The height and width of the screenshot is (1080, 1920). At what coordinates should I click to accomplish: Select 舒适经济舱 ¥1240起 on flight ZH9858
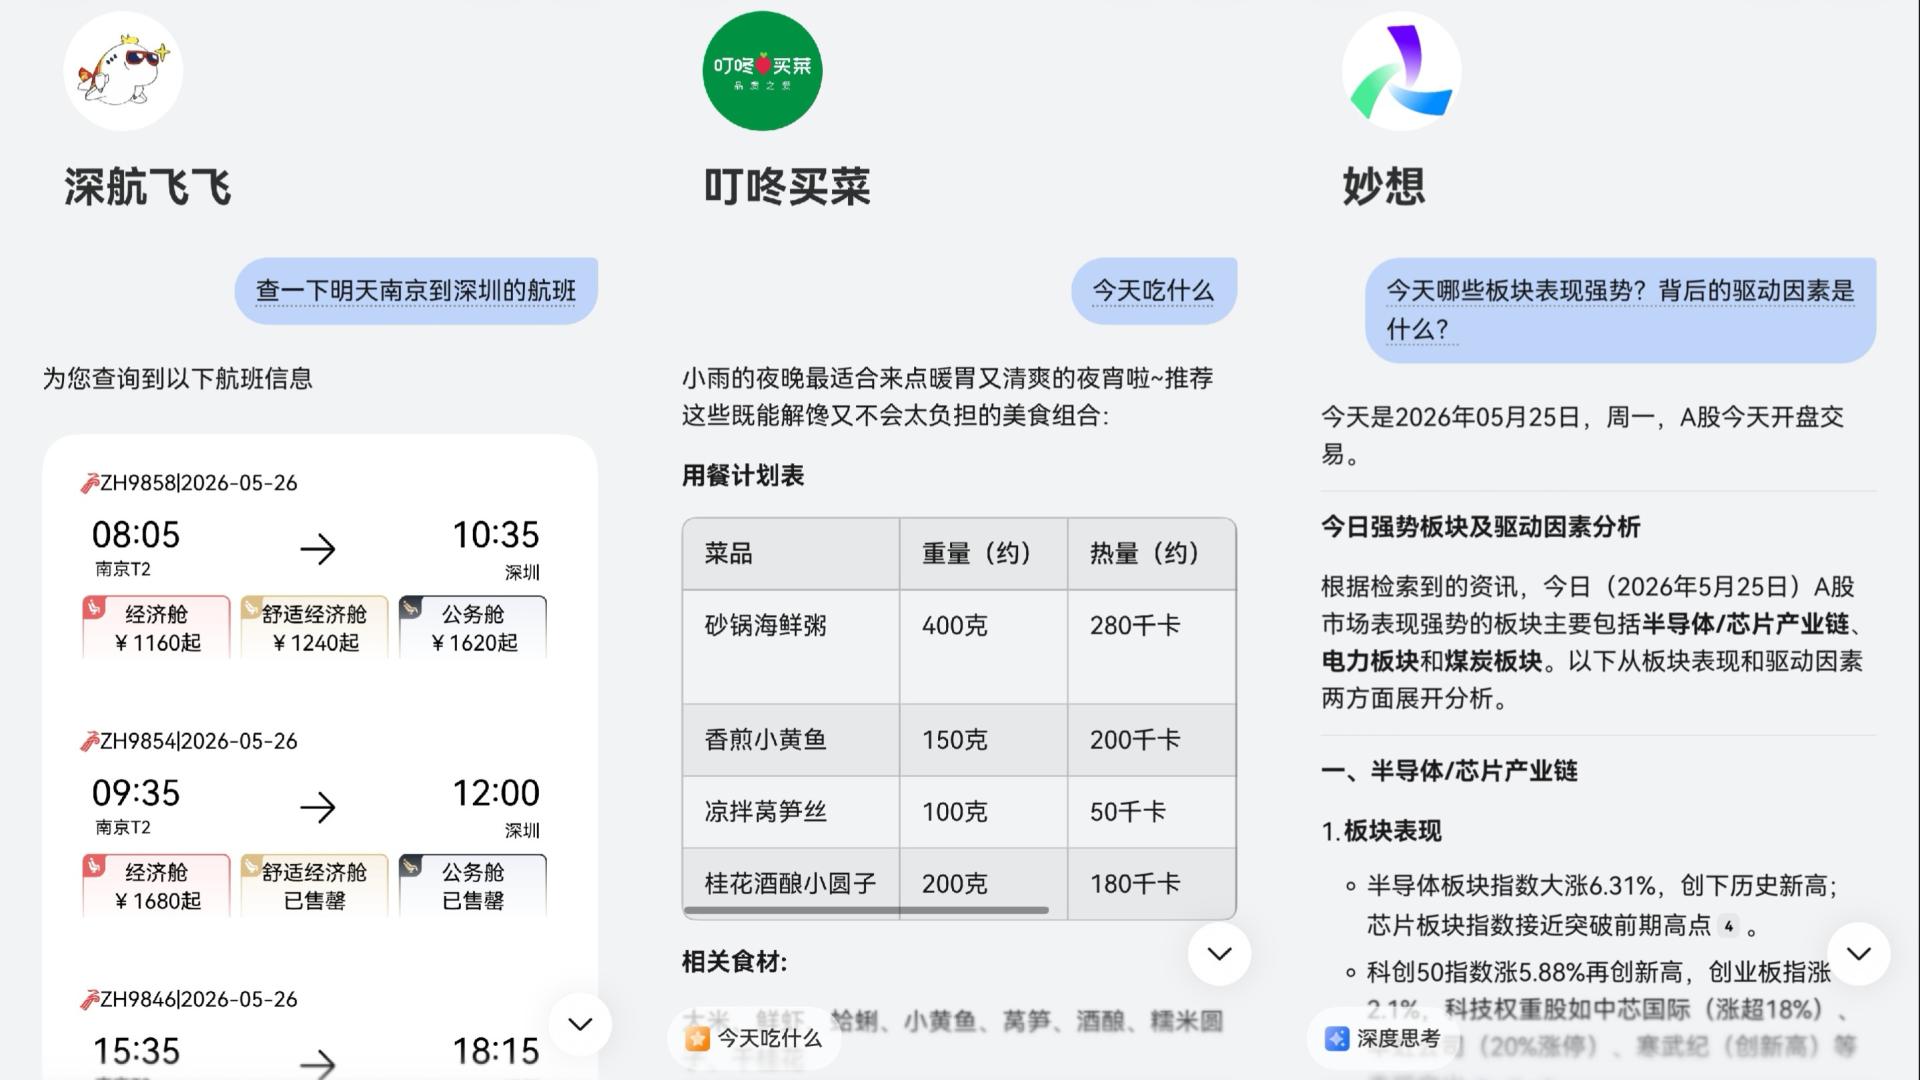pos(314,627)
